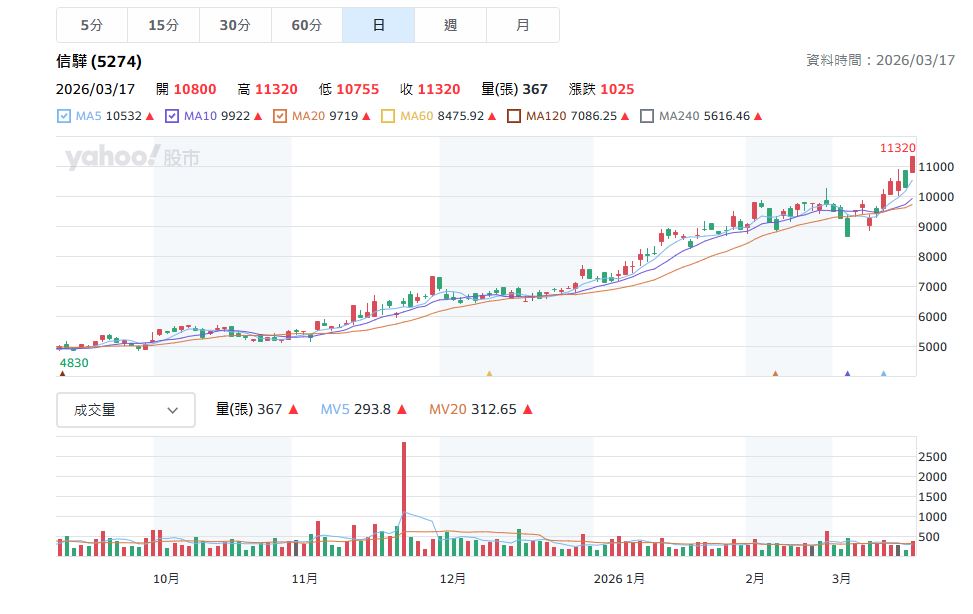Image resolution: width=973 pixels, height=614 pixels.
Task: Click the orange triangle marker near February
Action: [776, 372]
